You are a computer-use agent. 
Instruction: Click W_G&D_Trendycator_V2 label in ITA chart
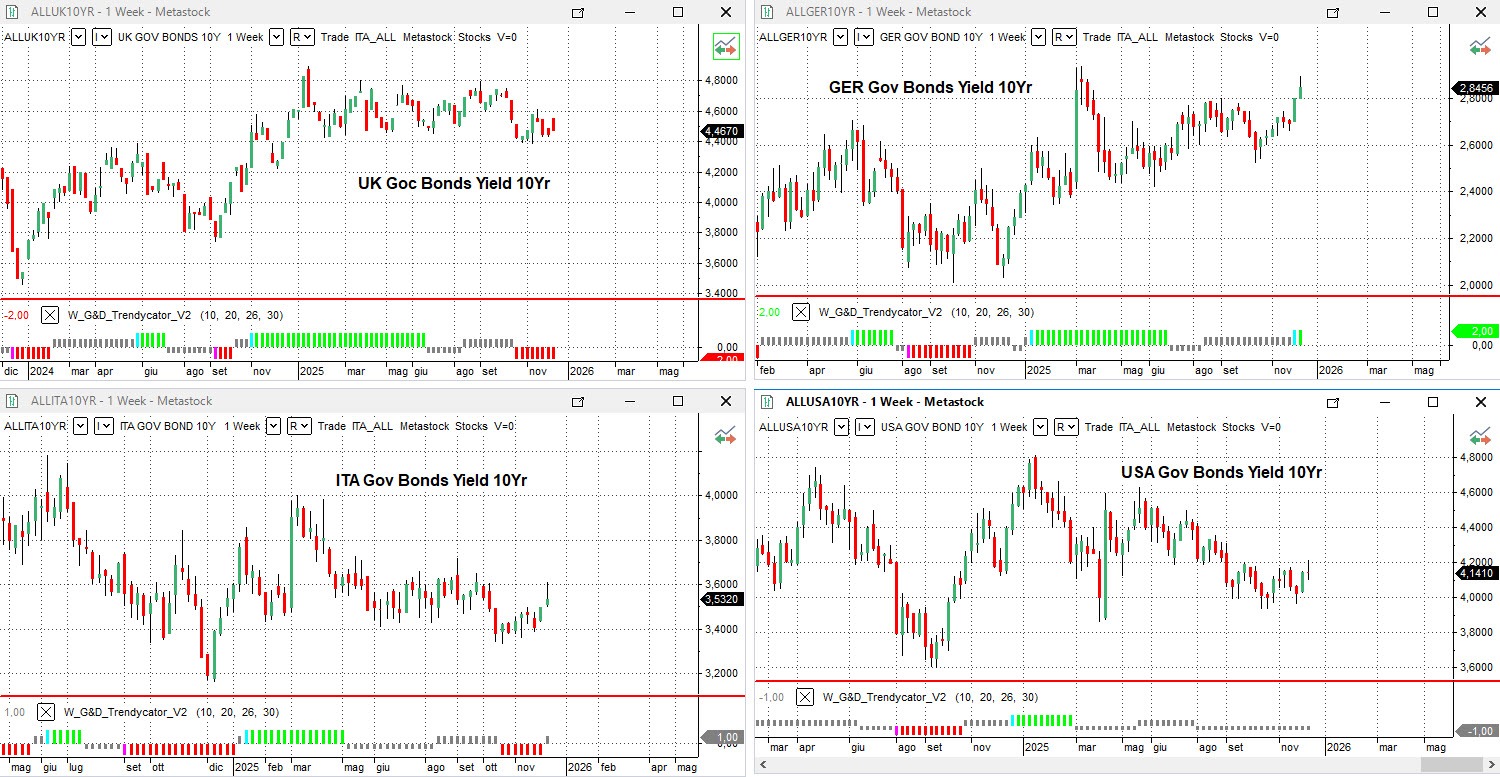point(125,712)
